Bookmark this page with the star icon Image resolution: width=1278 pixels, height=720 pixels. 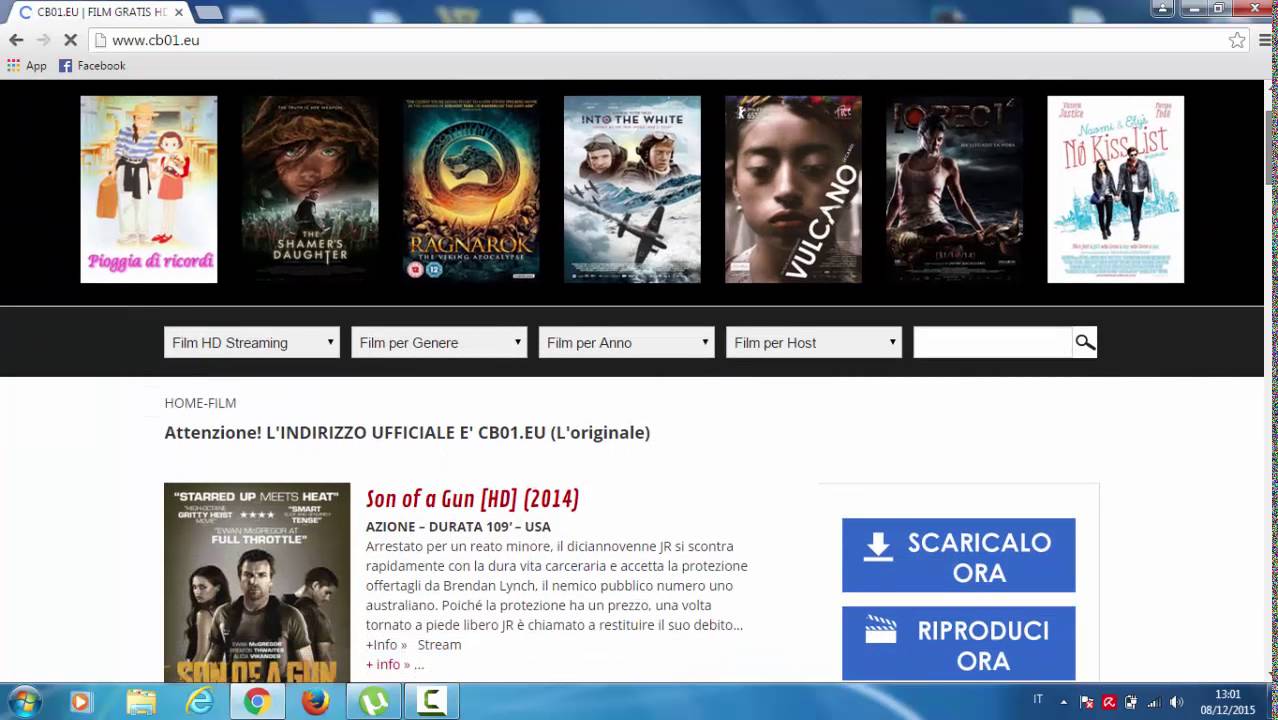(1237, 40)
